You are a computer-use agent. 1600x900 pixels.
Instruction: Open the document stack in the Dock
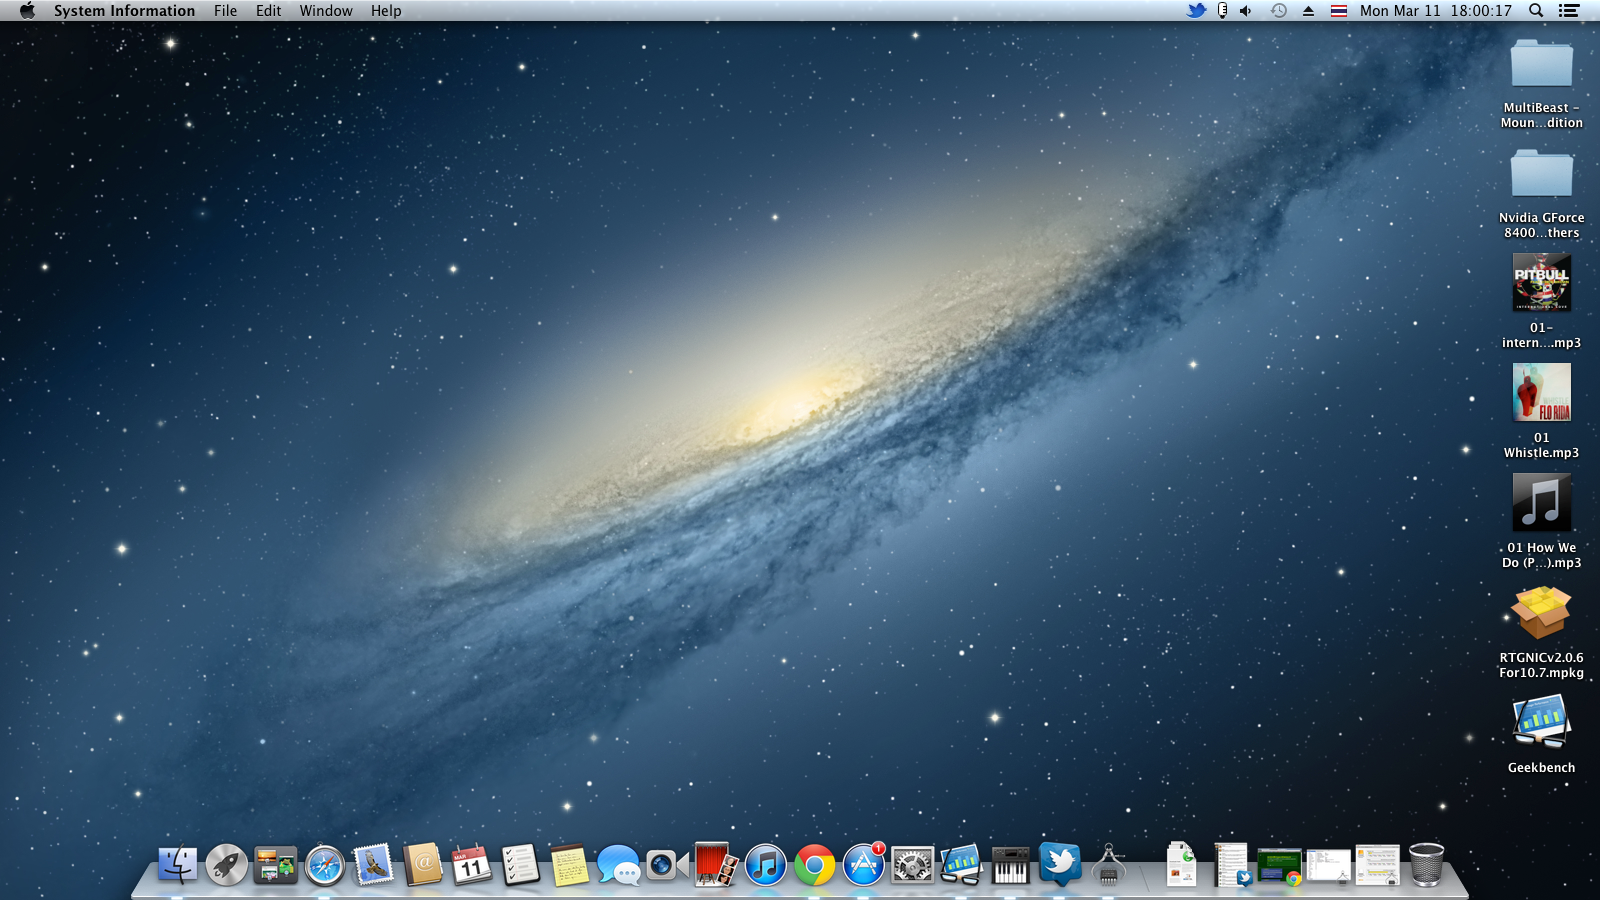tap(1181, 865)
